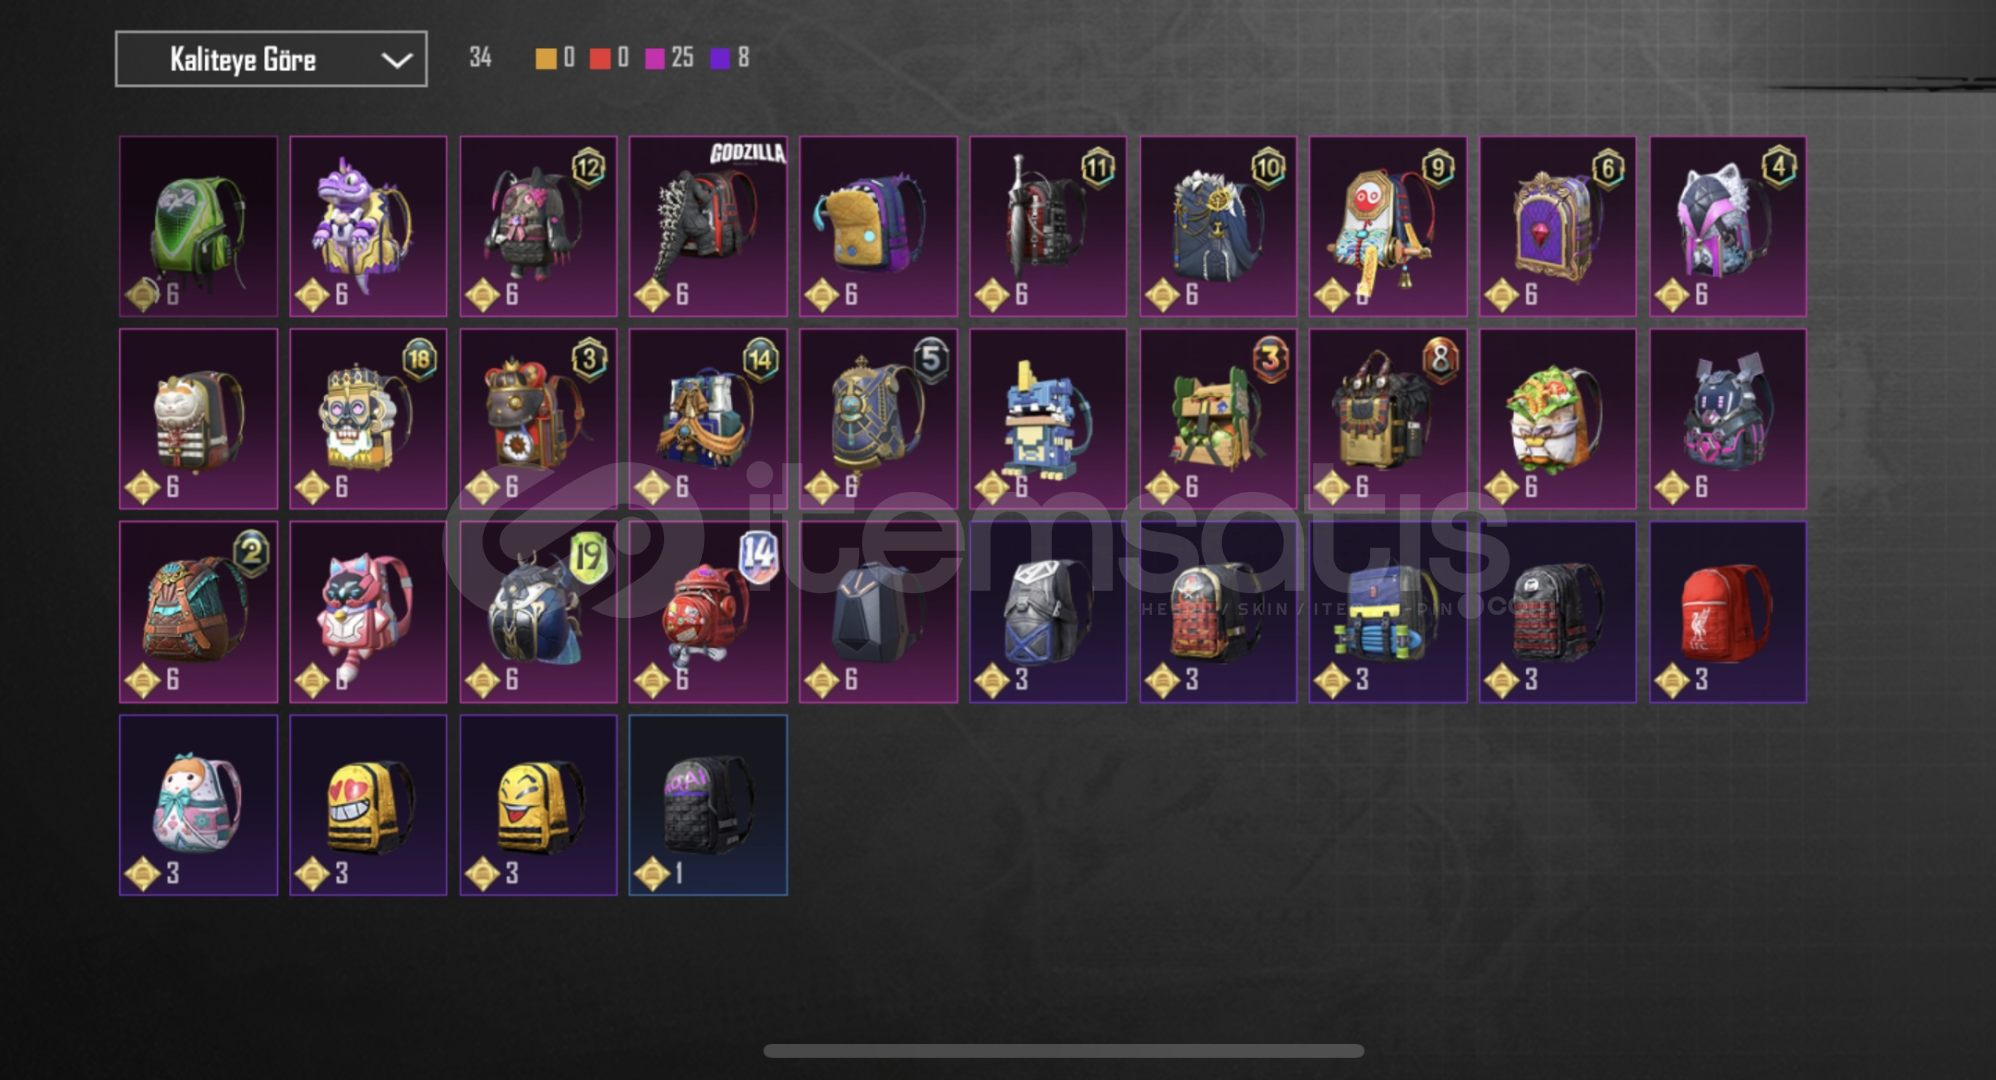The height and width of the screenshot is (1080, 1996).
Task: Click the yellow quality color indicator
Action: point(546,58)
